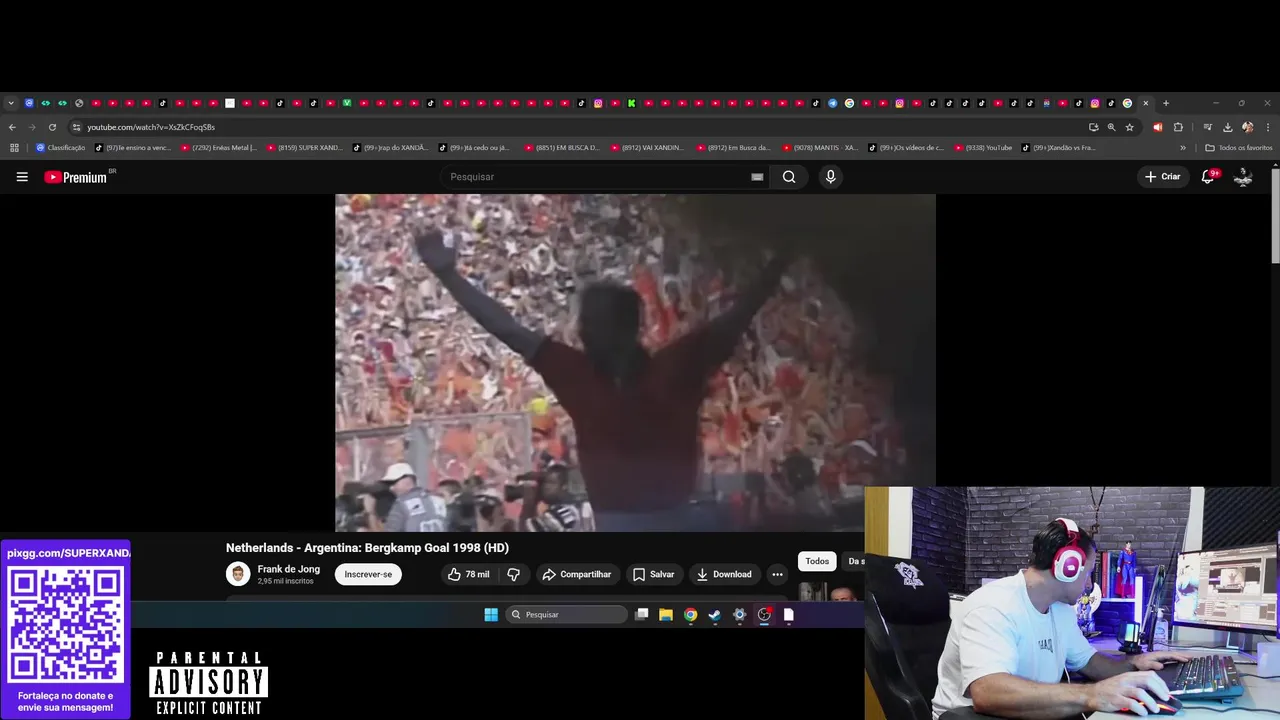Open (9338) YouTube bookmark

(983, 148)
